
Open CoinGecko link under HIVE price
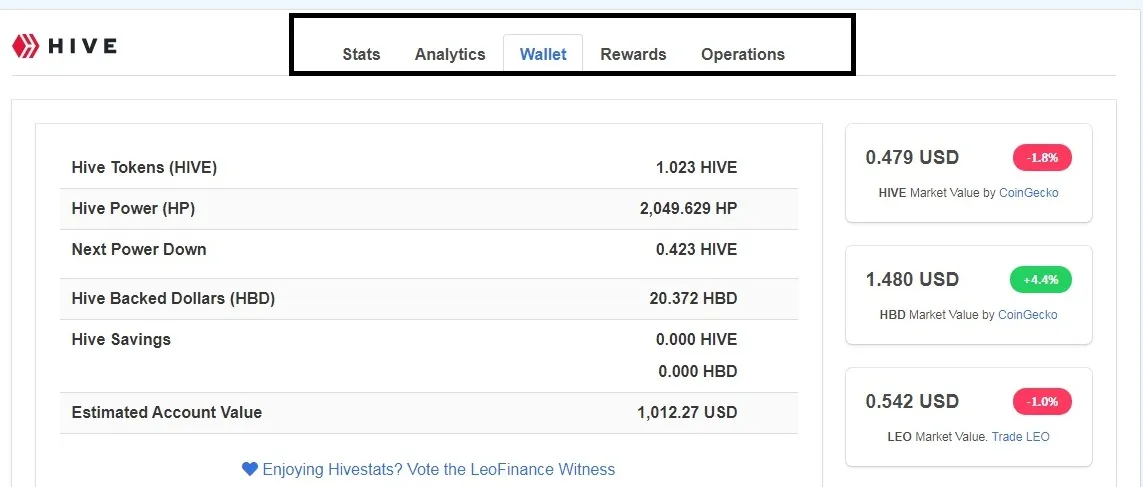point(1028,192)
